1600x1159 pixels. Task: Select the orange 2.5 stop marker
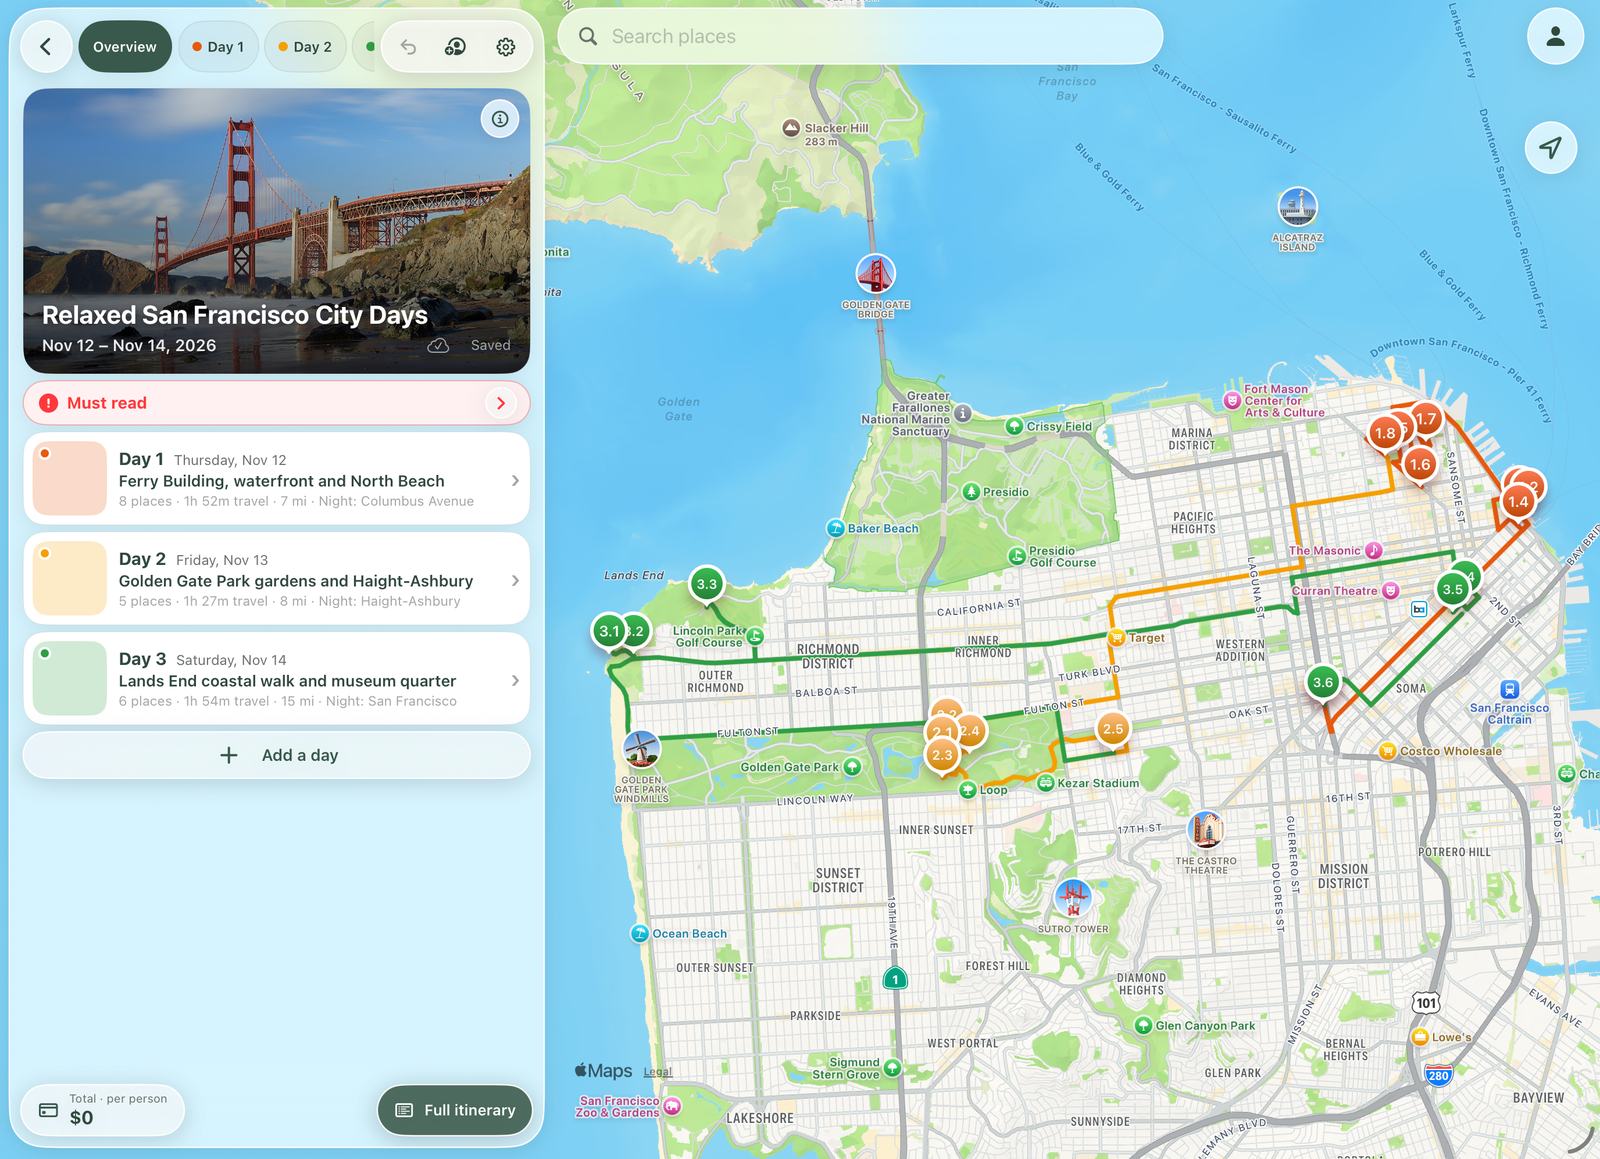[1112, 729]
